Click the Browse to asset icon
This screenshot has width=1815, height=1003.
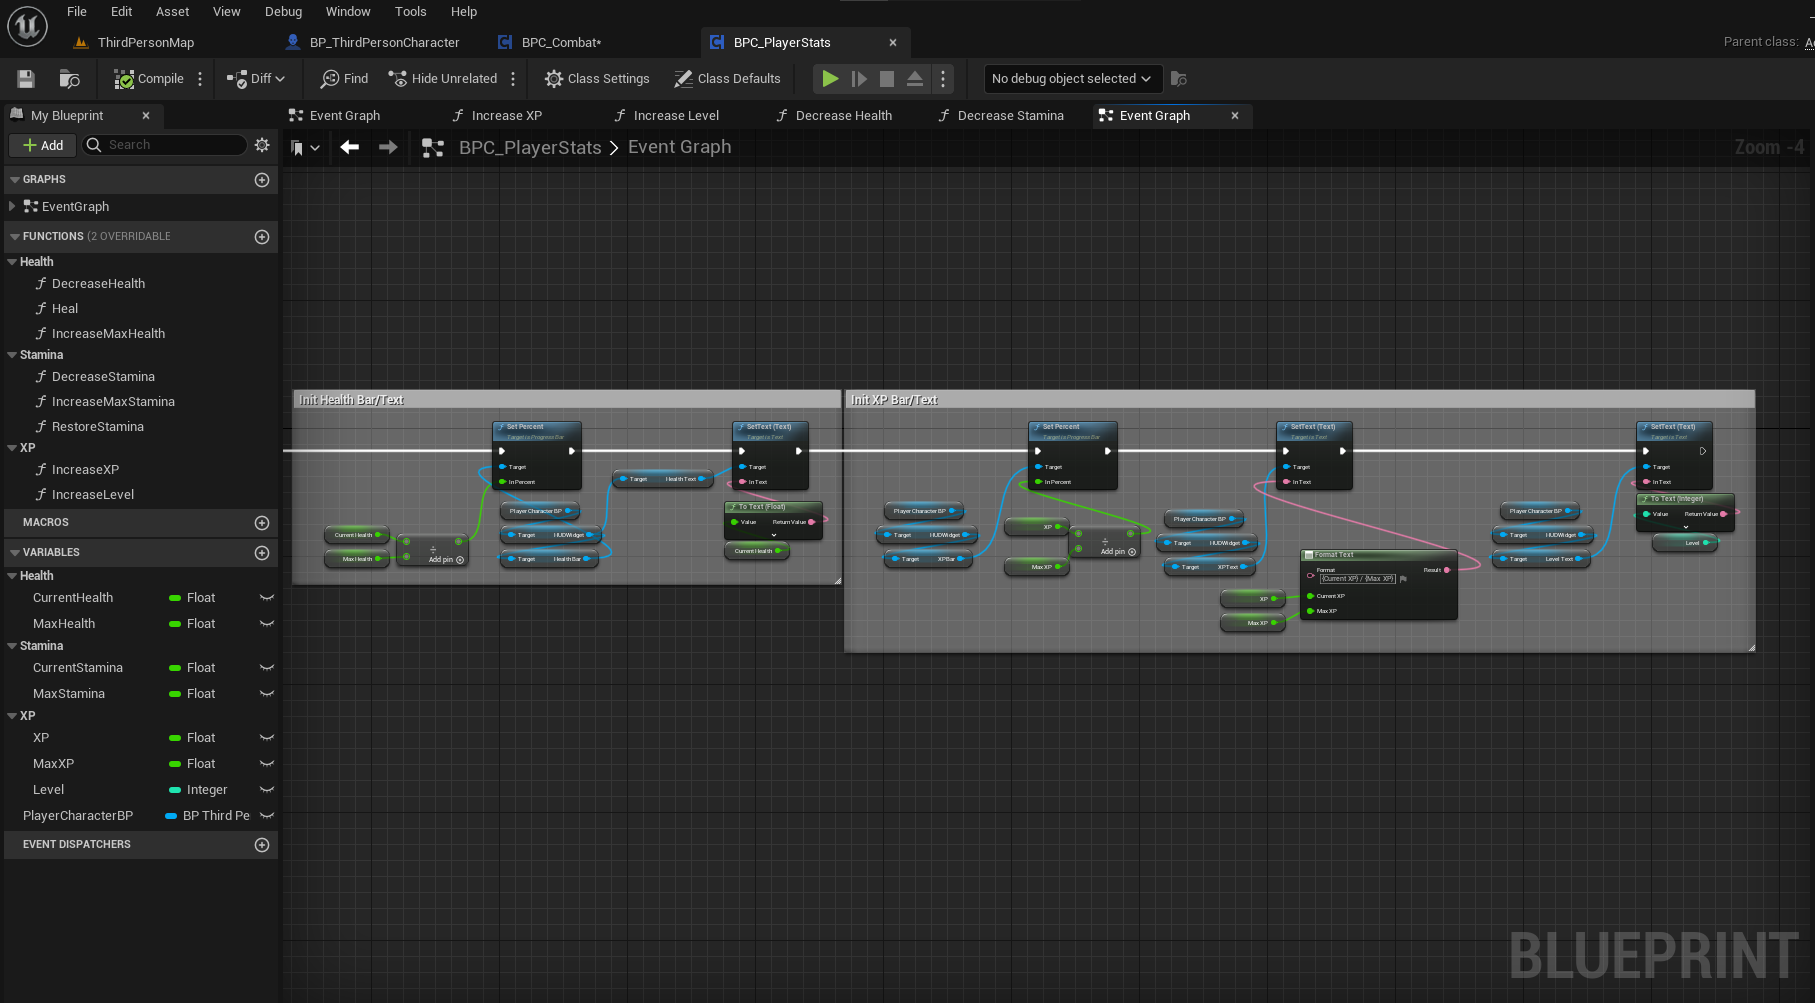pos(69,79)
